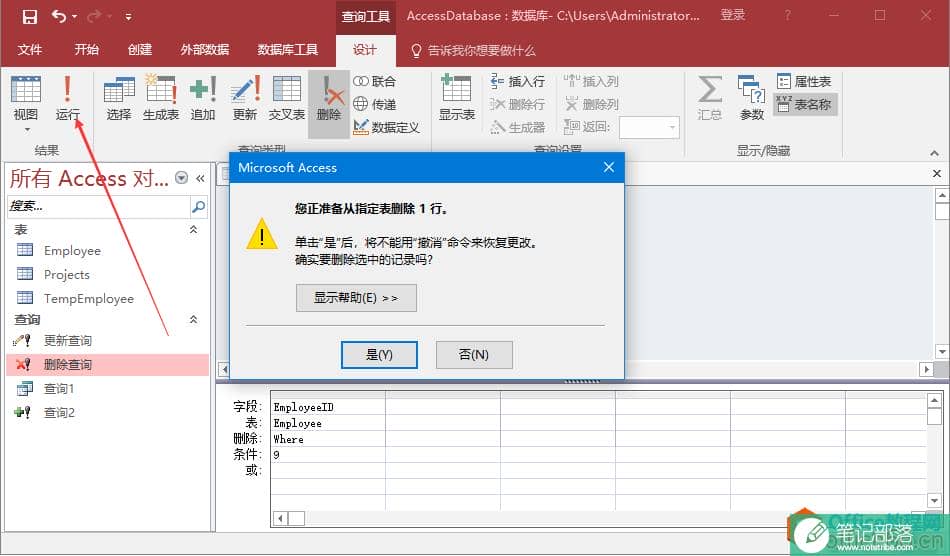Click the design grid horizontal scroll left arrow
Image resolution: width=950 pixels, height=556 pixels.
pyautogui.click(x=280, y=518)
